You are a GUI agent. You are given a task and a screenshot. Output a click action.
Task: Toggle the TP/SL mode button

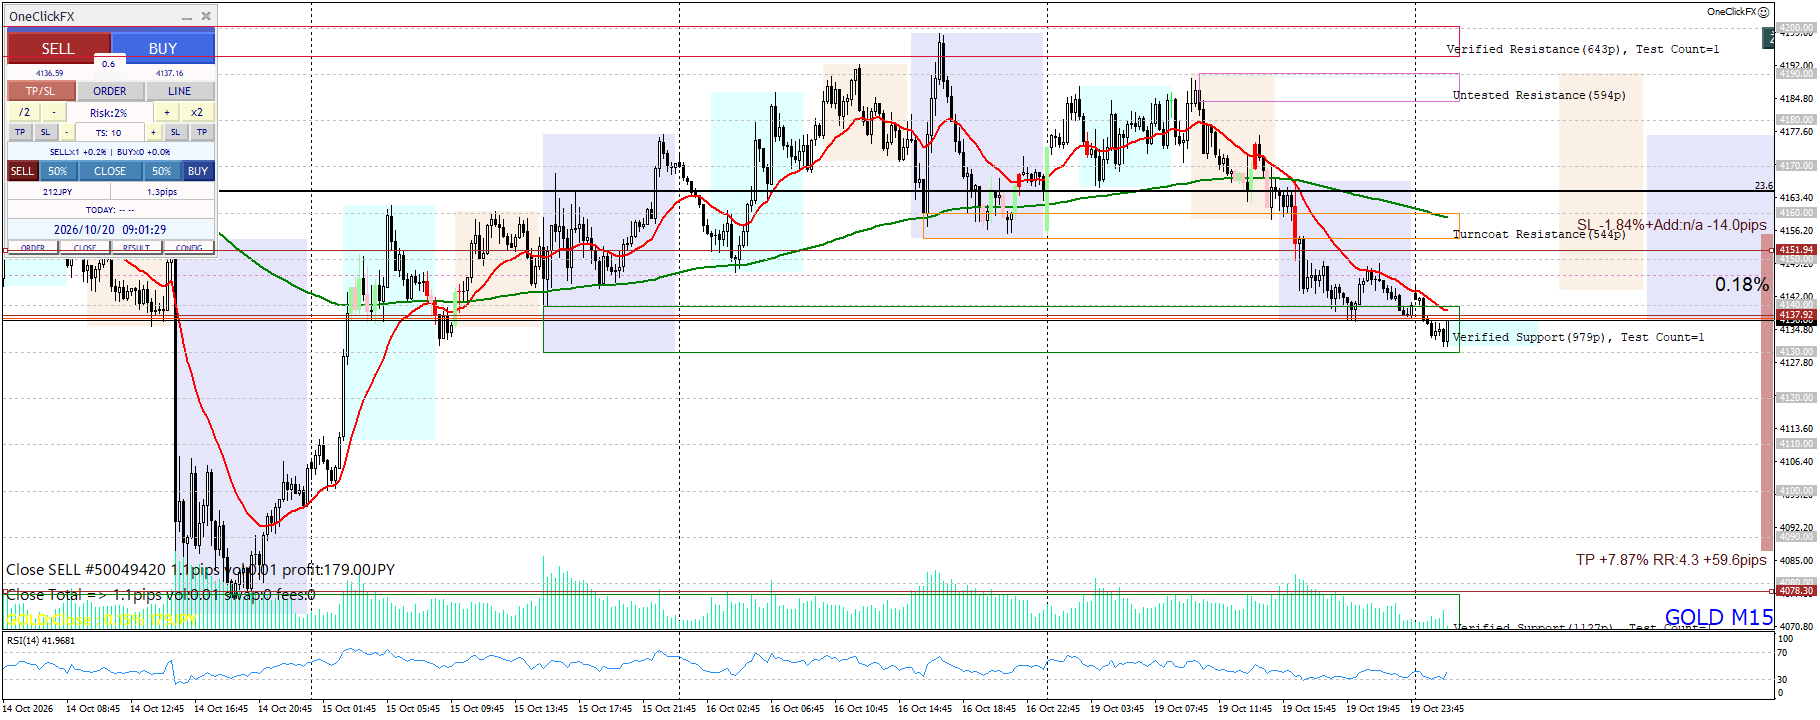[x=41, y=91]
